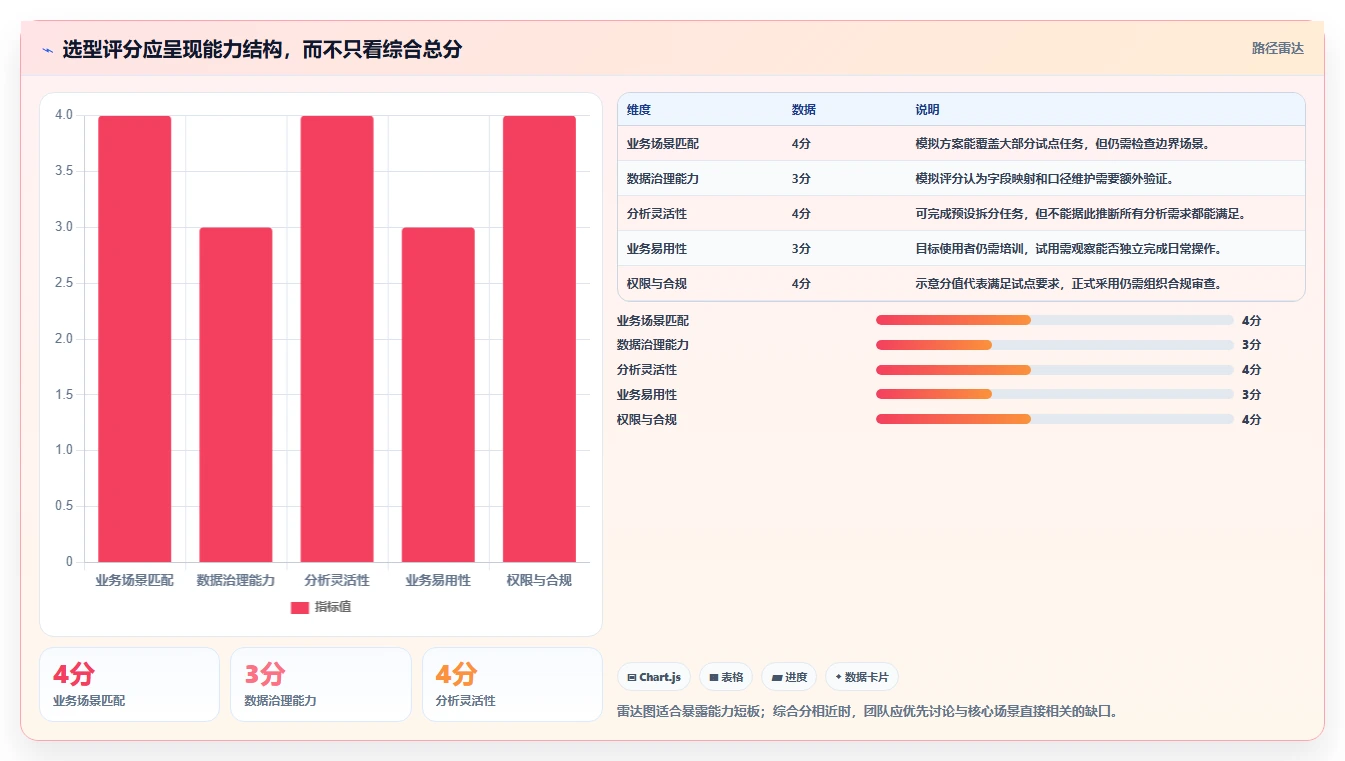Click the 3分 数据治理能力 data card
The height and width of the screenshot is (761, 1345).
point(321,684)
